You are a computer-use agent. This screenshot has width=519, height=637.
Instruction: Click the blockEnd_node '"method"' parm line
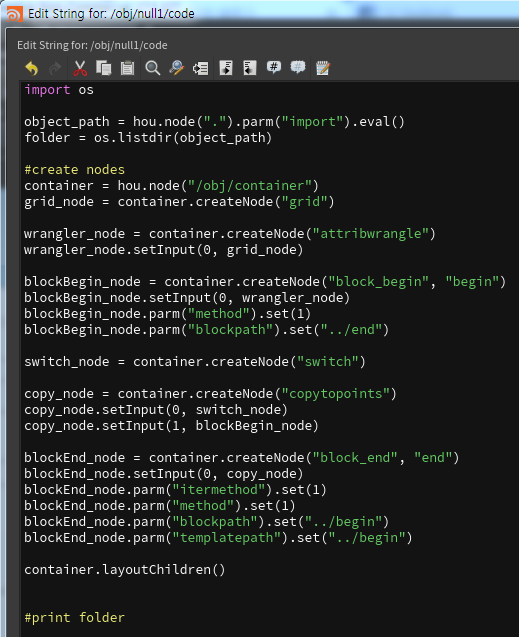pyautogui.click(x=160, y=506)
